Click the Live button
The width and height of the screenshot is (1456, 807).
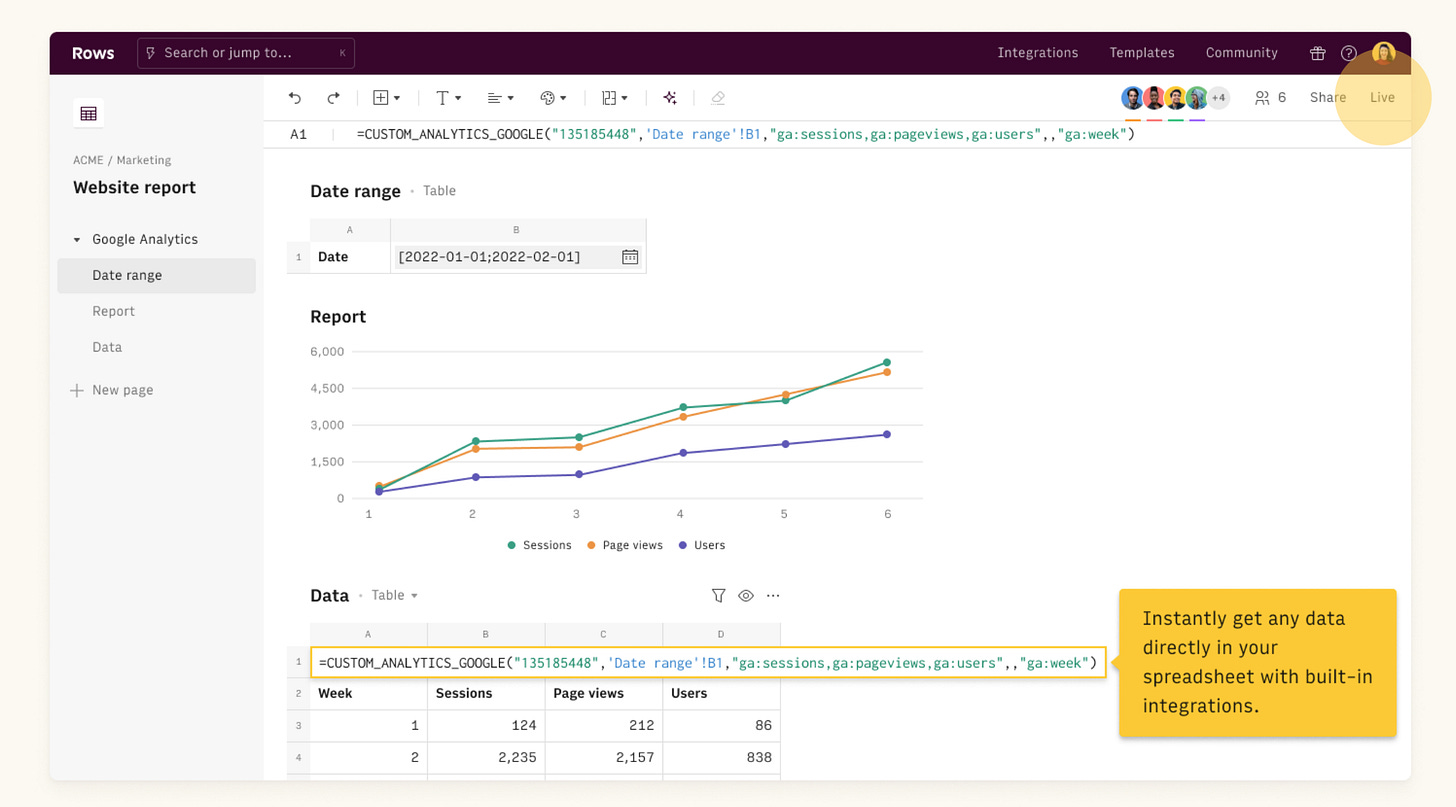(x=1382, y=98)
